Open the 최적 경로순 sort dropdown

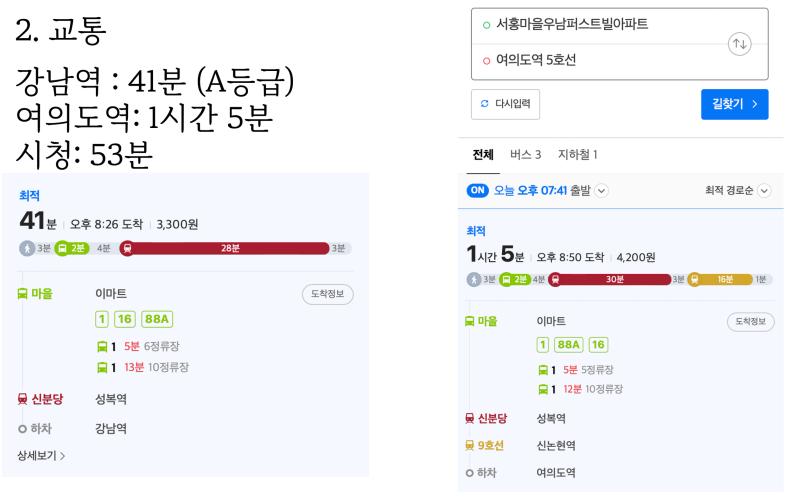tap(738, 190)
